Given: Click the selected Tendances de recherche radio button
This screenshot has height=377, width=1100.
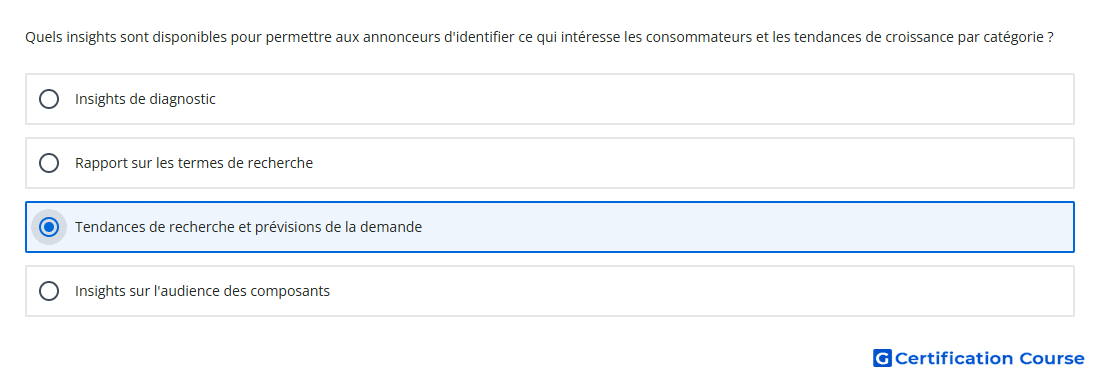Looking at the screenshot, I should (x=49, y=227).
